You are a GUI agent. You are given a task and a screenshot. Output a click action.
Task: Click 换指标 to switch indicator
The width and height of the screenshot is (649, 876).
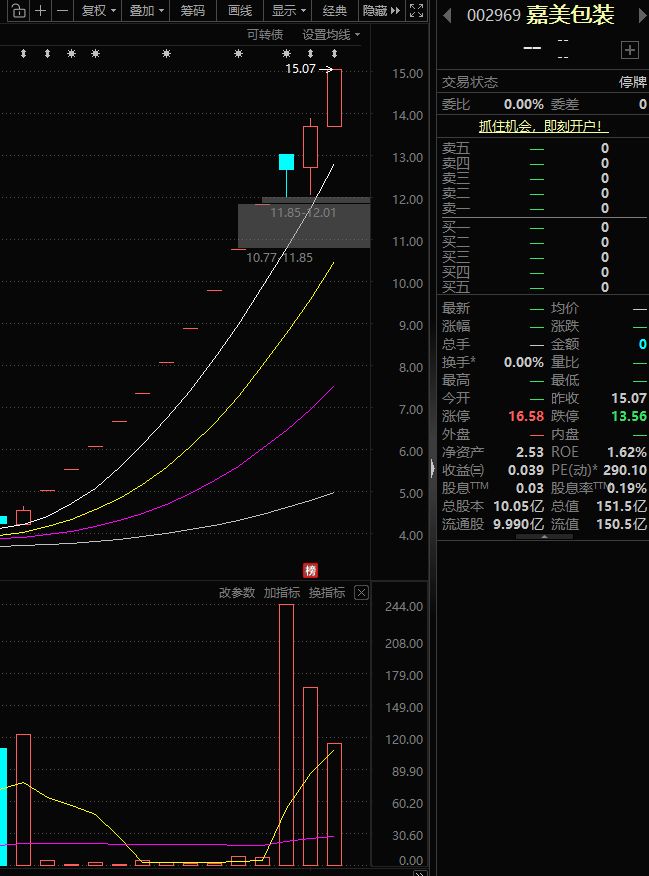pyautogui.click(x=326, y=593)
